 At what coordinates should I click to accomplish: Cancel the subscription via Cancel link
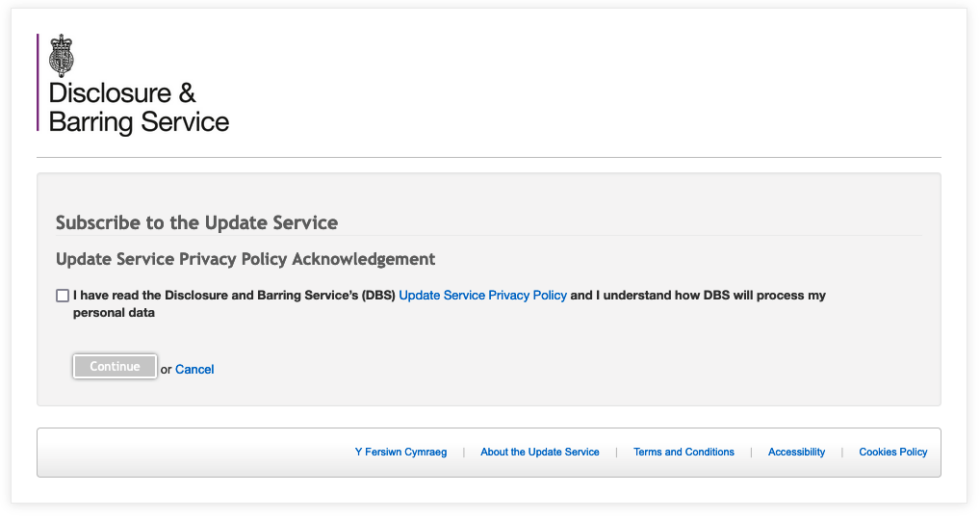[x=194, y=369]
